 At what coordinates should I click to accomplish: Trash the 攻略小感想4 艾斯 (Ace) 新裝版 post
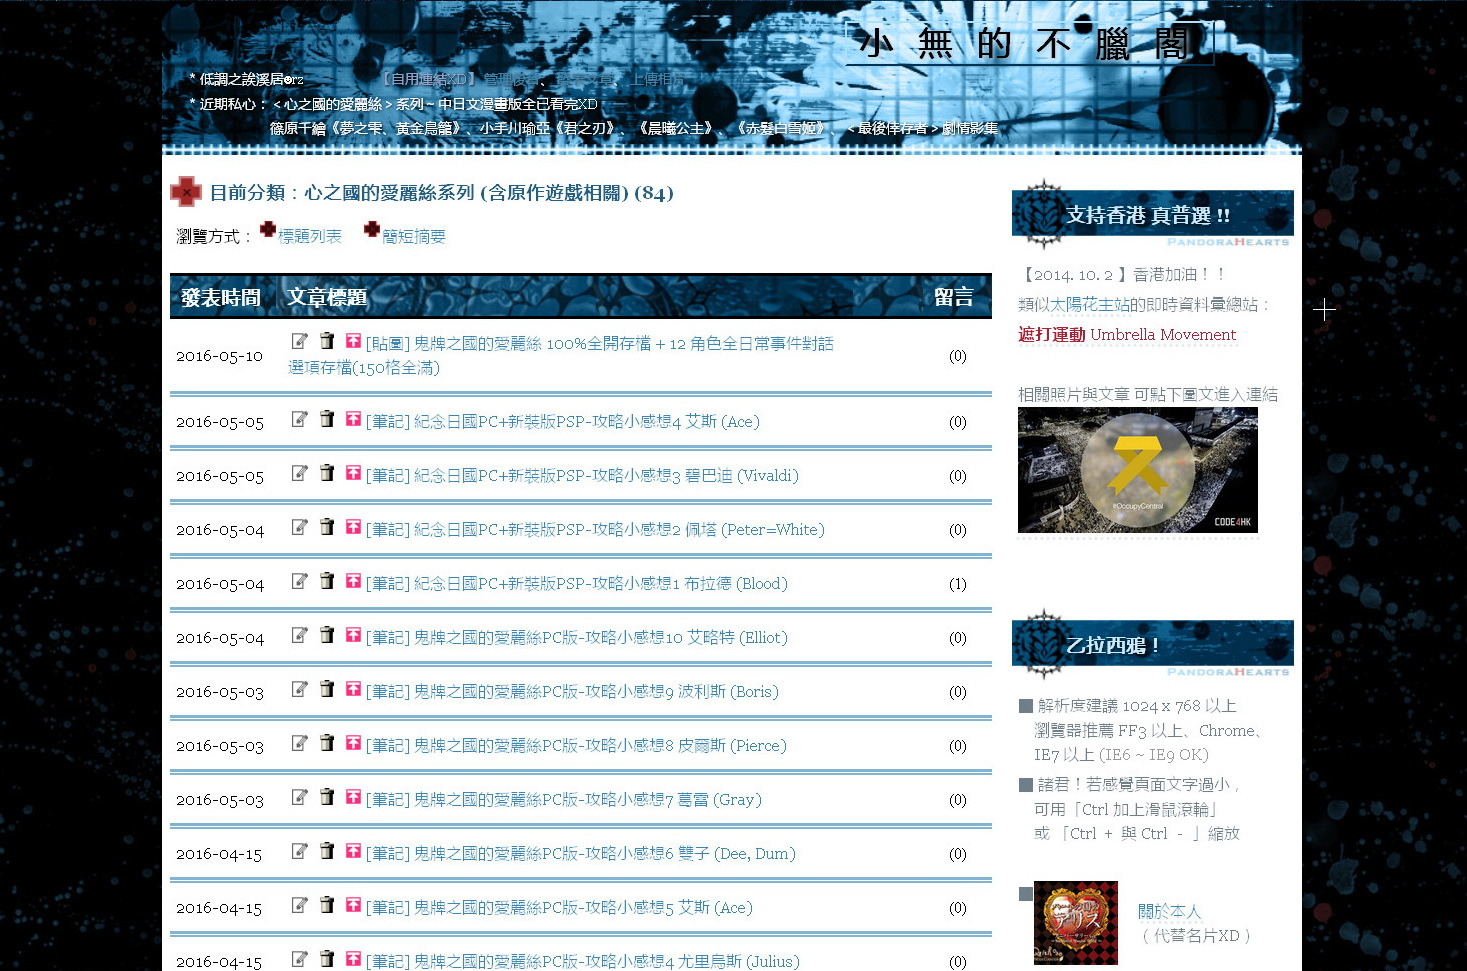click(x=327, y=419)
